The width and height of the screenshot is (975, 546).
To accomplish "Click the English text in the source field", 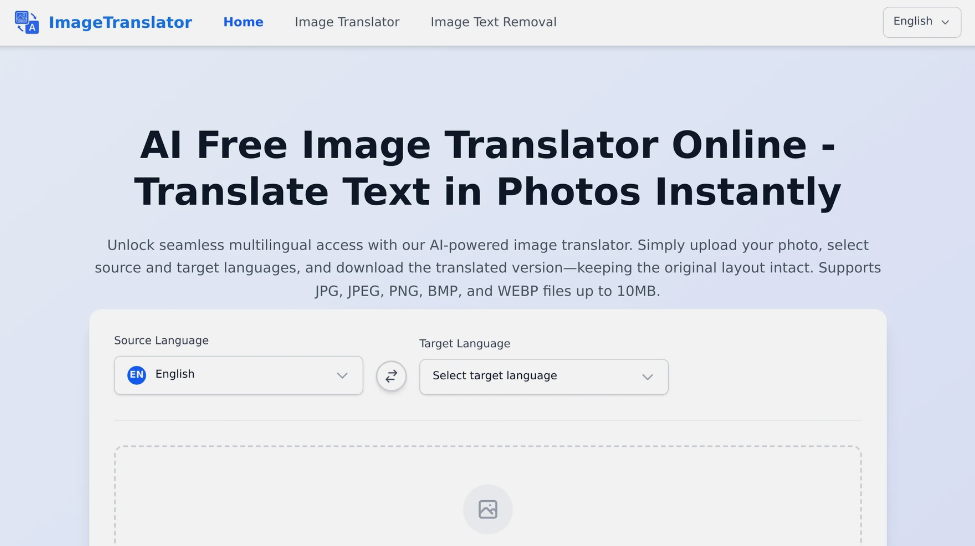I will coord(175,375).
